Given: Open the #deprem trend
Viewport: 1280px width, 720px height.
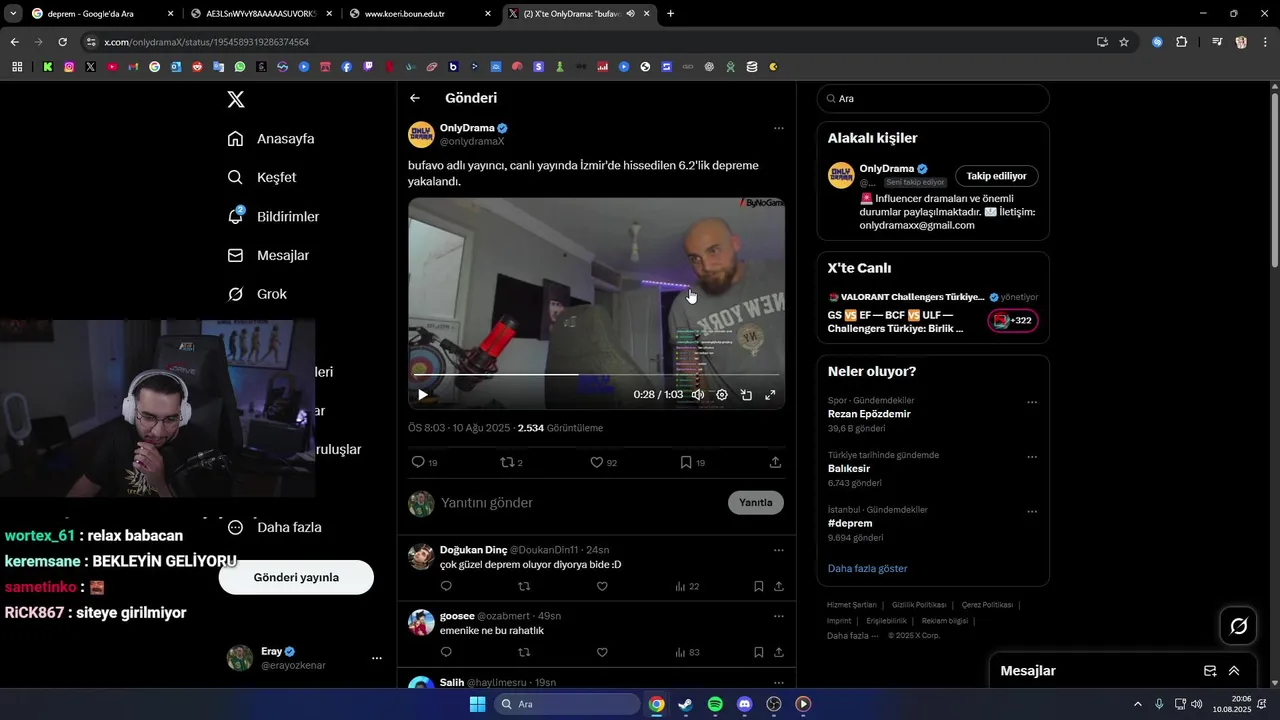Looking at the screenshot, I should click(850, 523).
